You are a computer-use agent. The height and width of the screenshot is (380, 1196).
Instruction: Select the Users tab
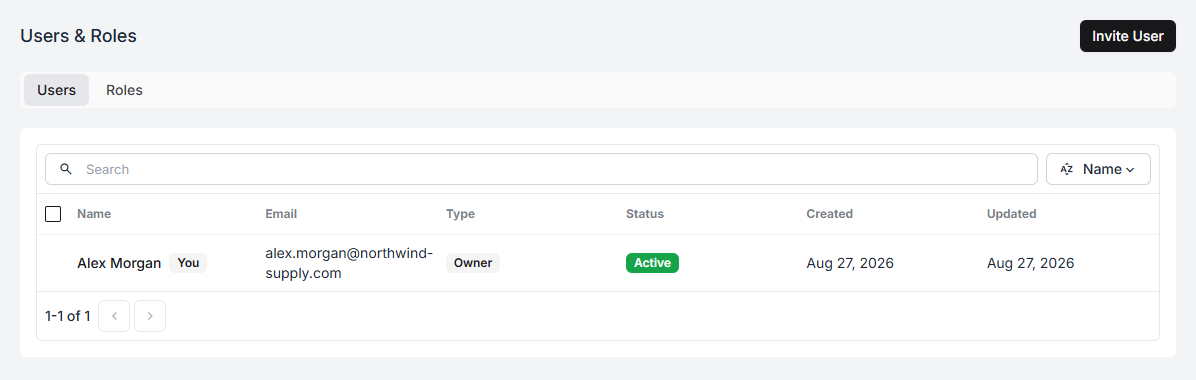[56, 90]
